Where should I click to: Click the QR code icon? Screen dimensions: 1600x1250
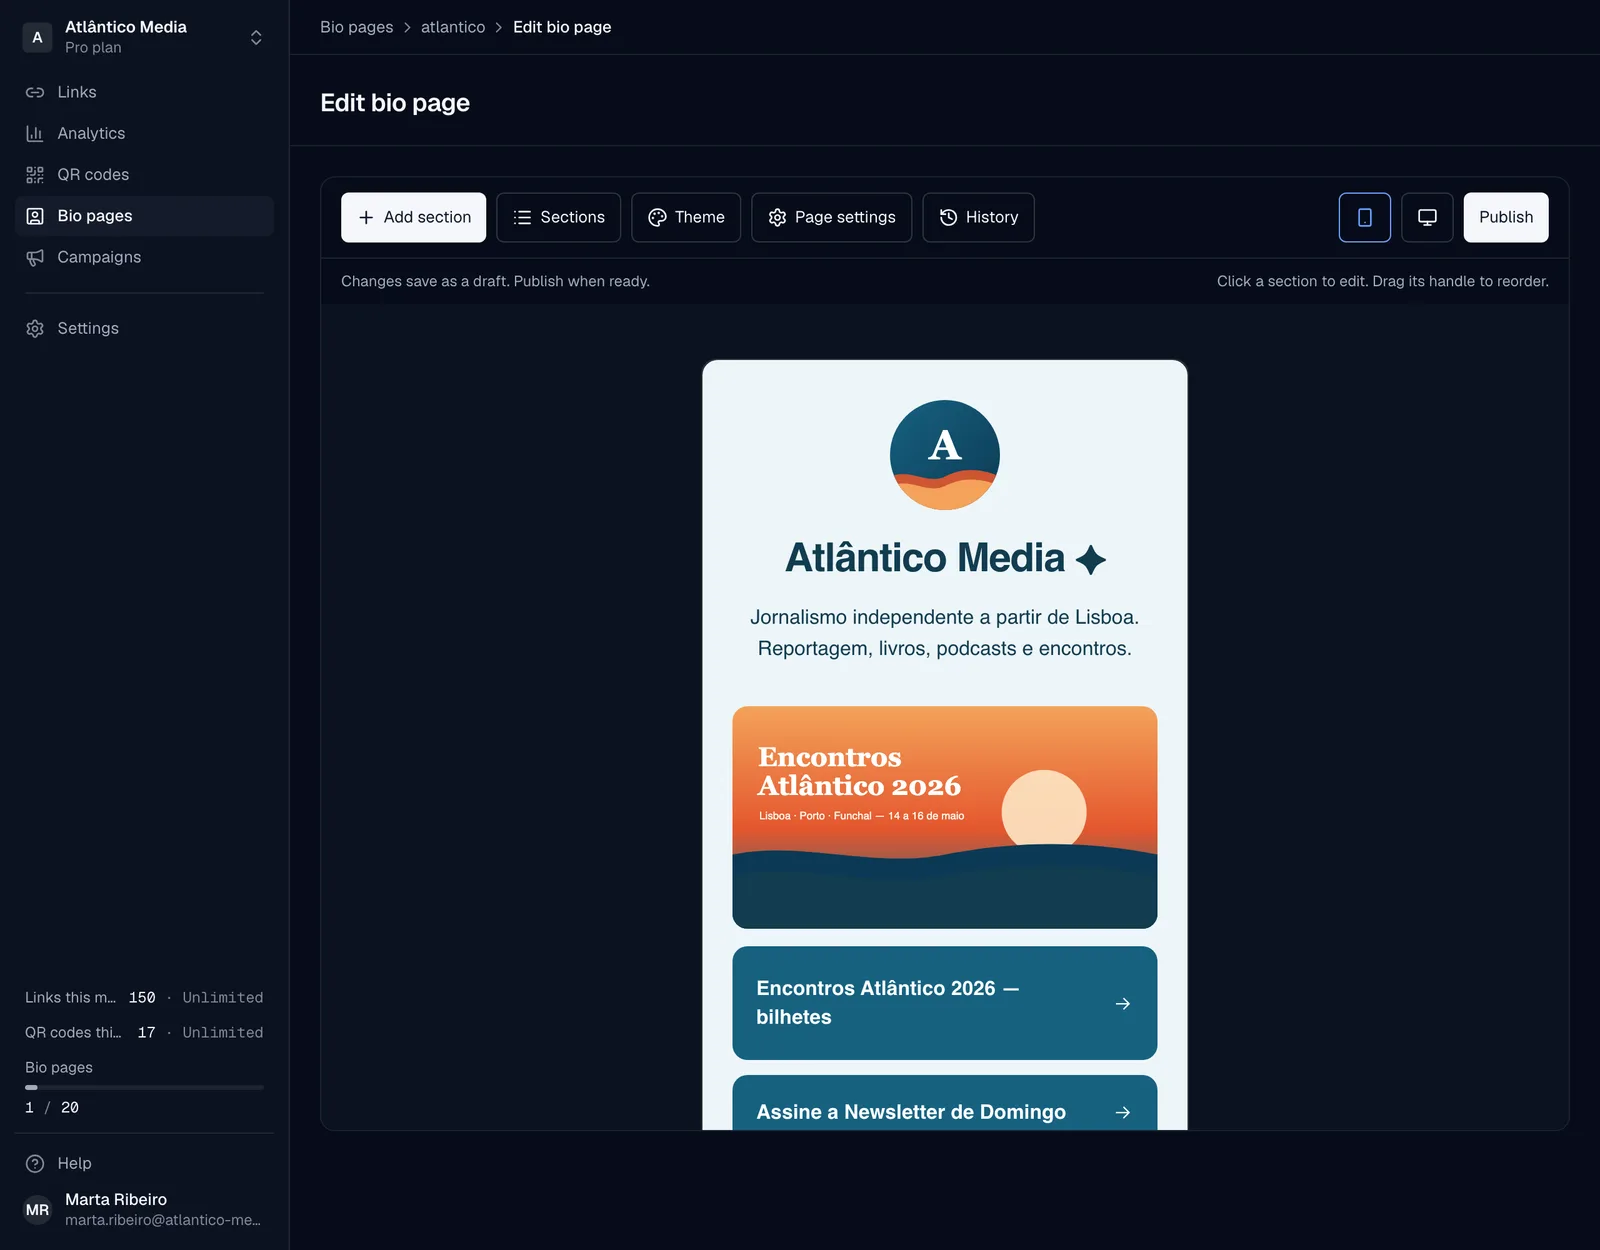(35, 175)
